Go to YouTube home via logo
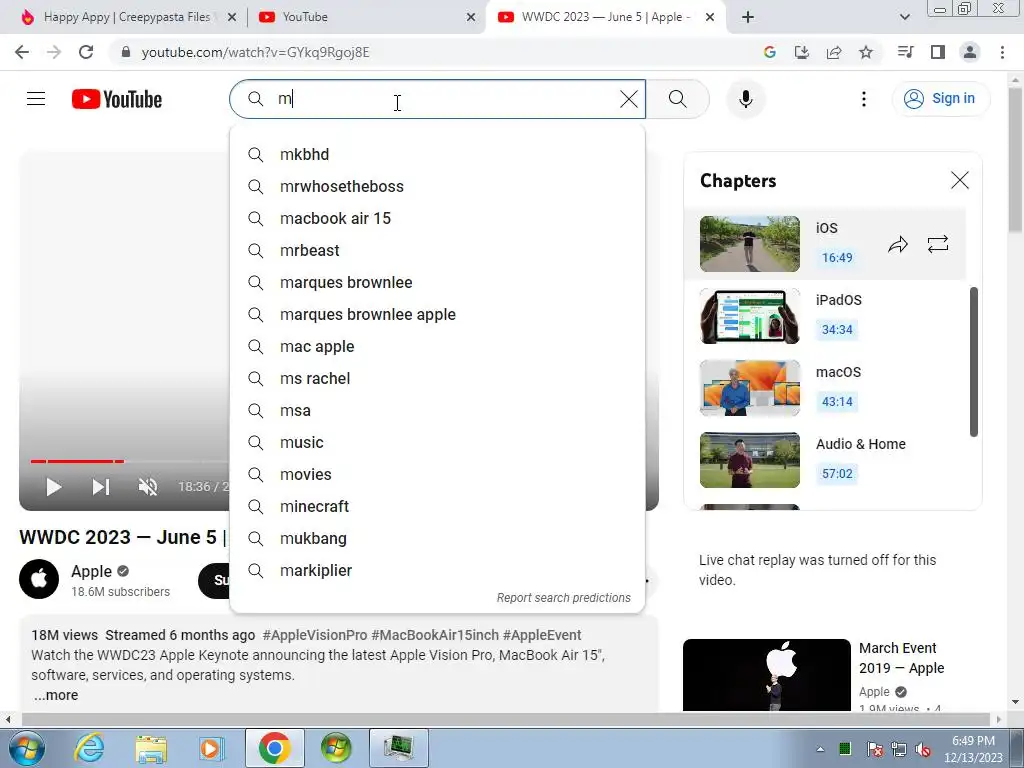Screen dimensions: 1024x768 117,99
